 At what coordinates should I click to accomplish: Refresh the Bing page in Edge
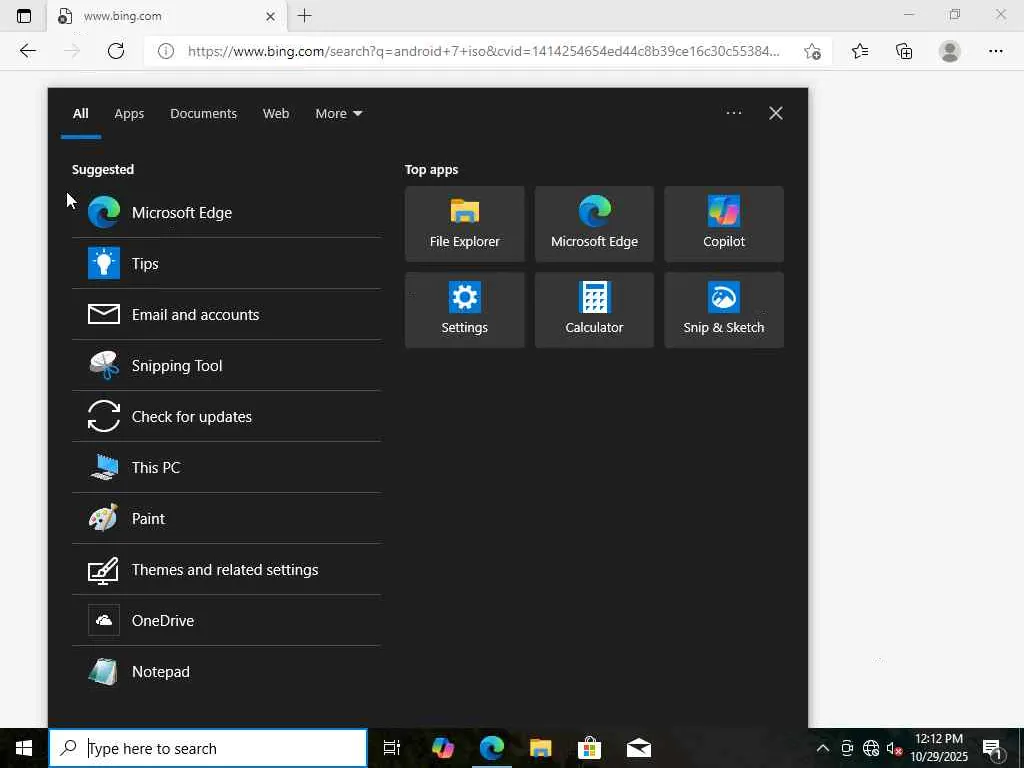[116, 51]
